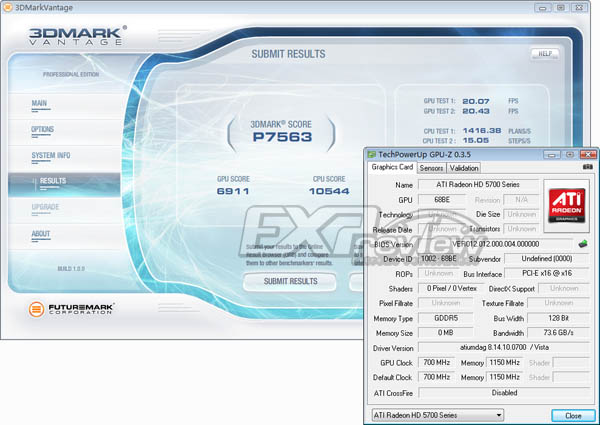Click the GPU-Z title bar icon
Screen dimensions: 600x425
[x=371, y=155]
